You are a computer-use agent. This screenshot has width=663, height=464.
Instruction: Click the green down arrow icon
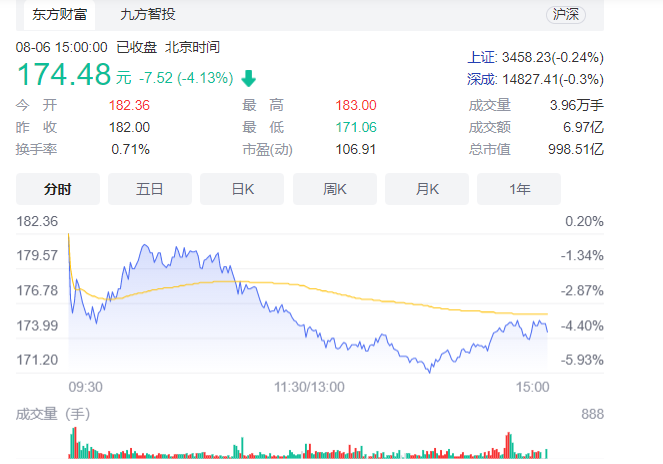pos(248,77)
